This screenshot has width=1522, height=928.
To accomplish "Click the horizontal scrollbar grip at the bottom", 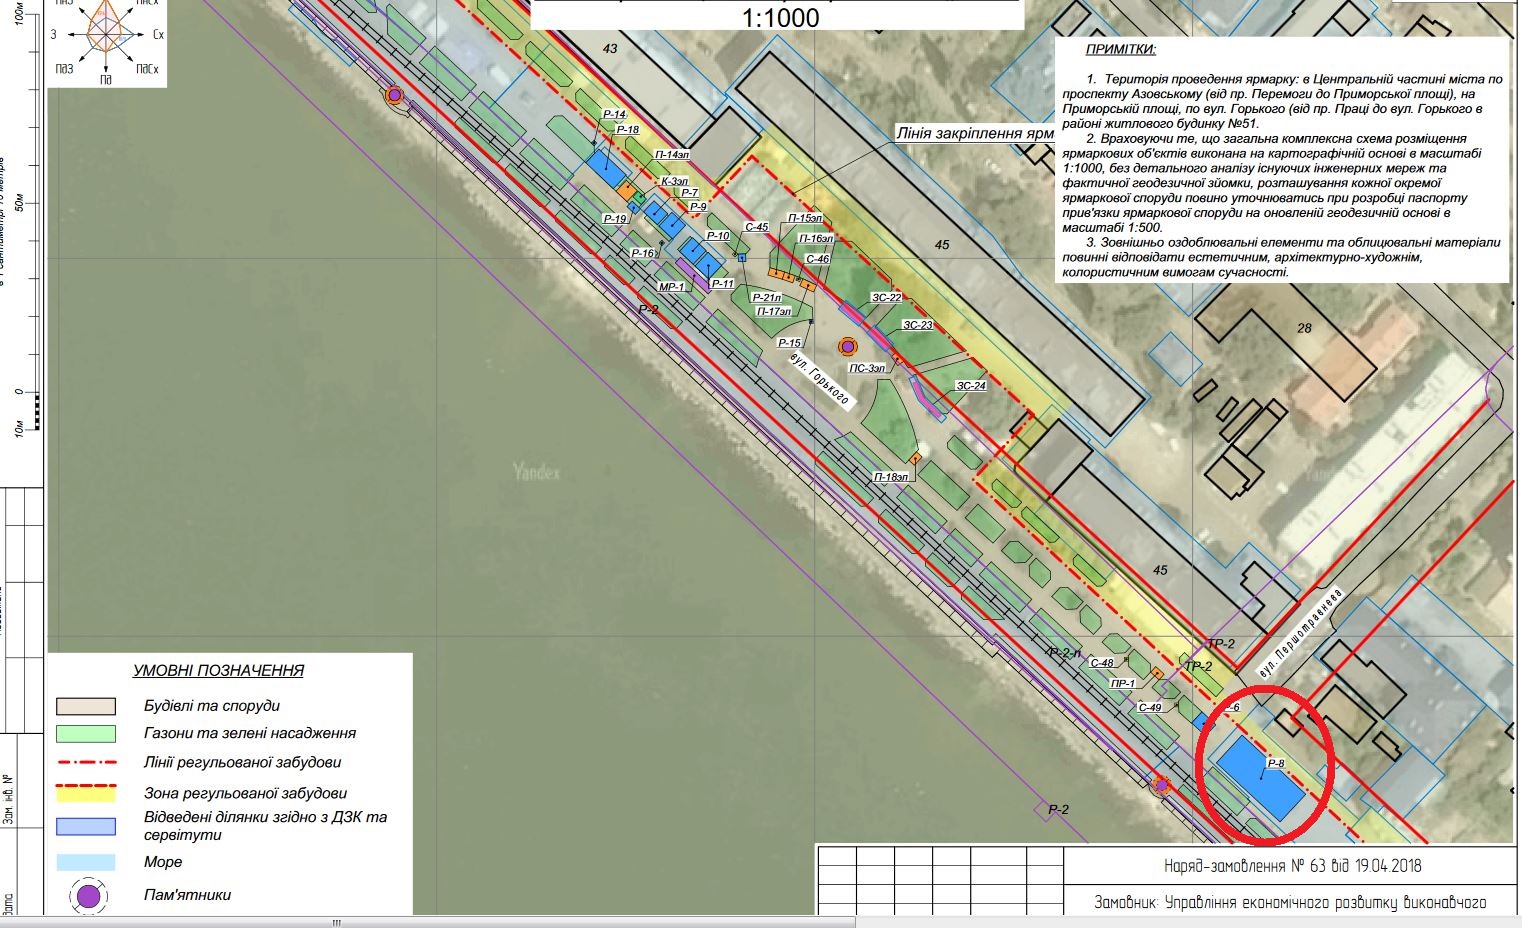I will [x=337, y=922].
